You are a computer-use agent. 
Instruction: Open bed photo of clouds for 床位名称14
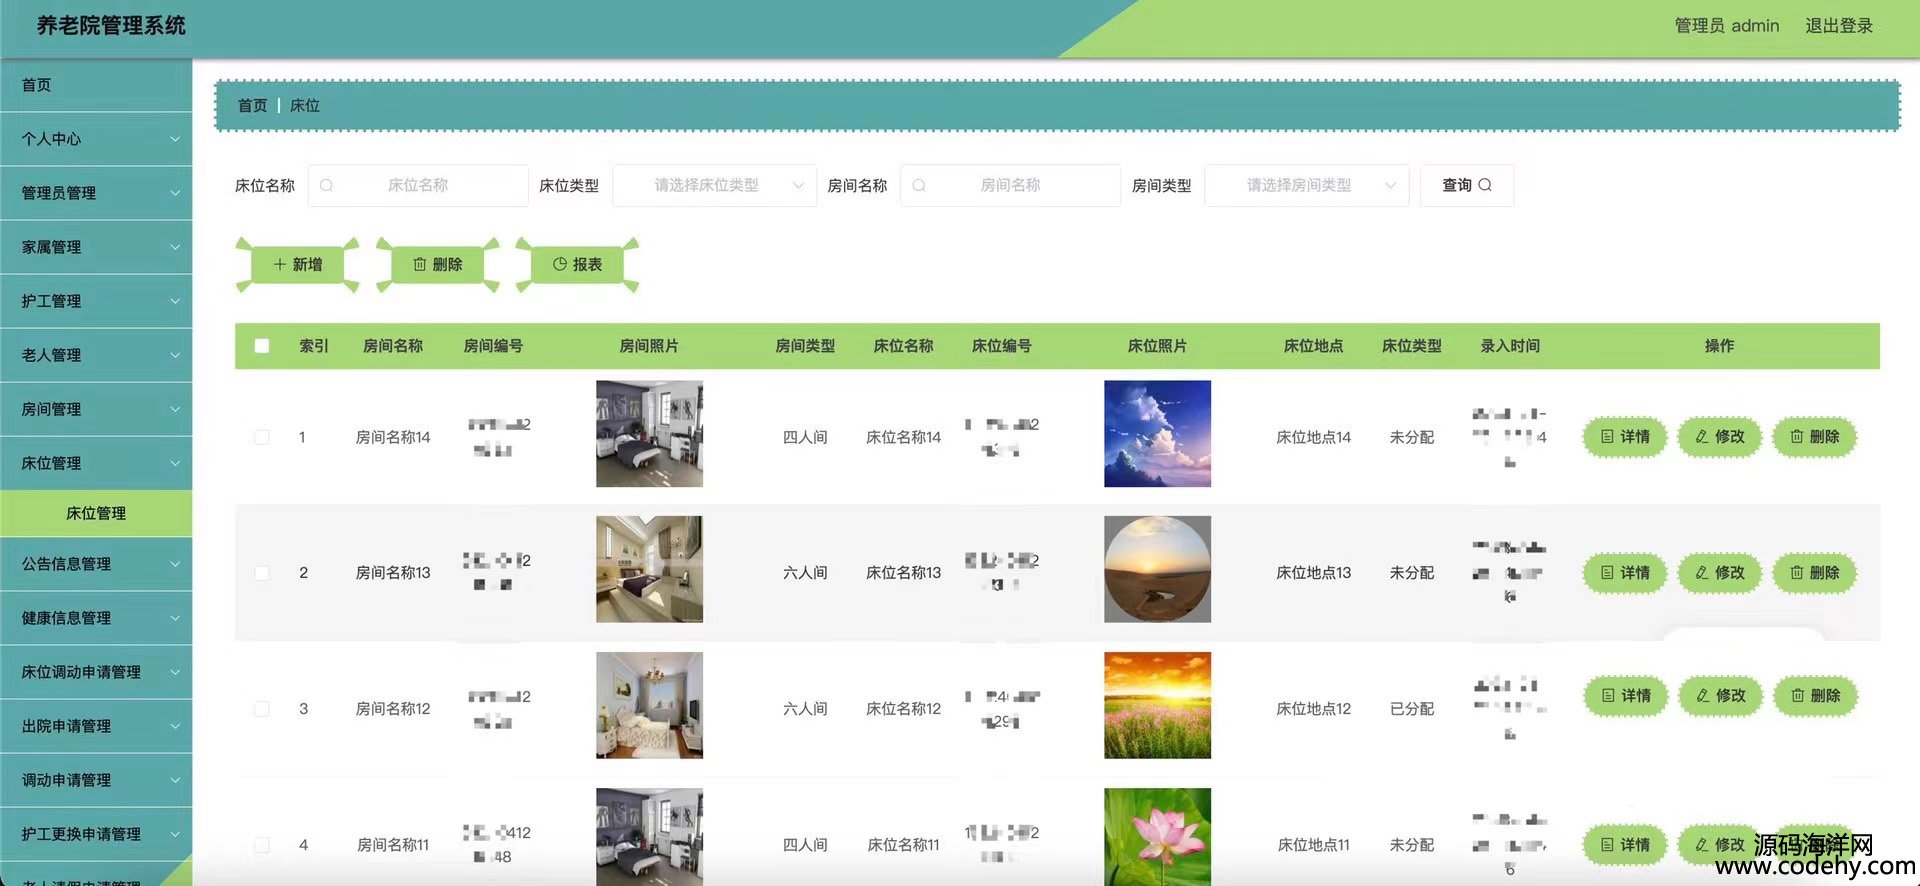coord(1157,434)
